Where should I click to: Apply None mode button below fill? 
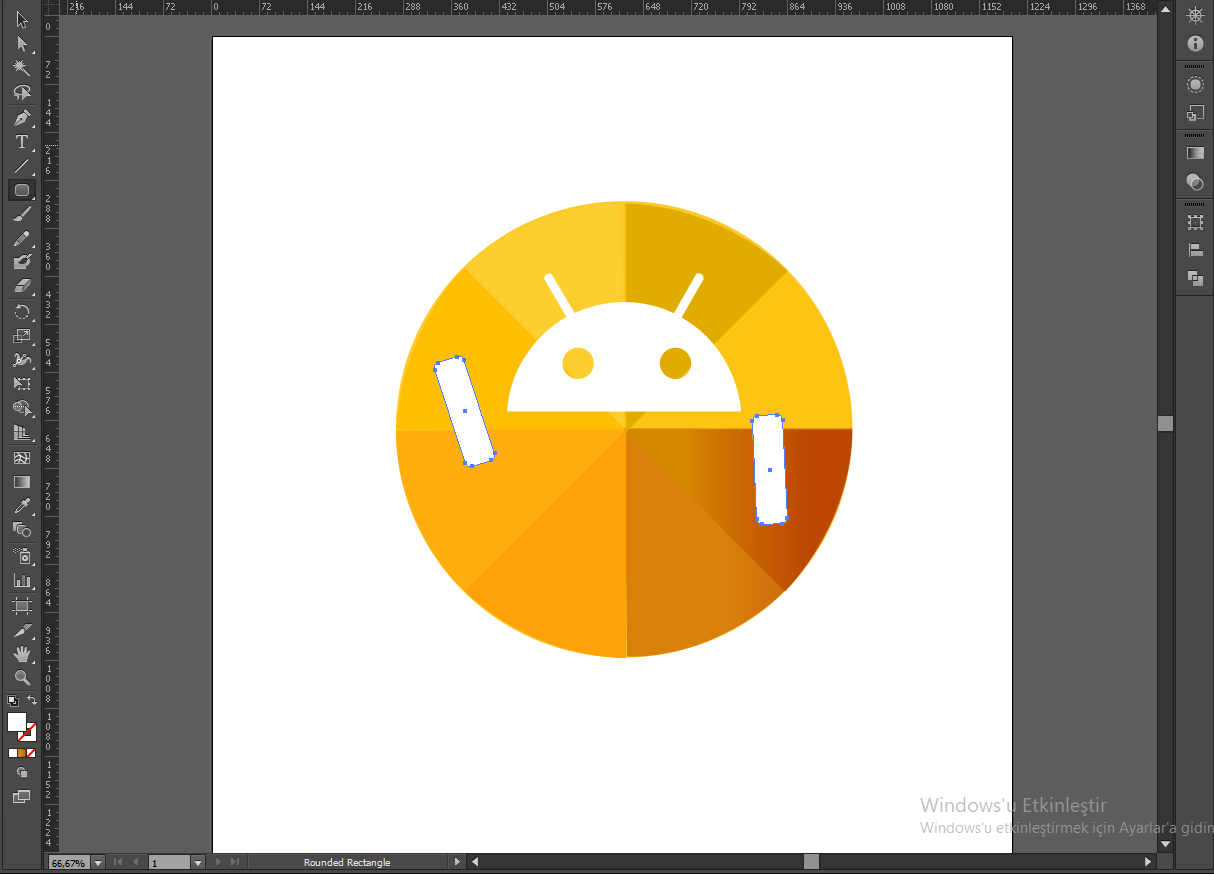click(x=31, y=753)
